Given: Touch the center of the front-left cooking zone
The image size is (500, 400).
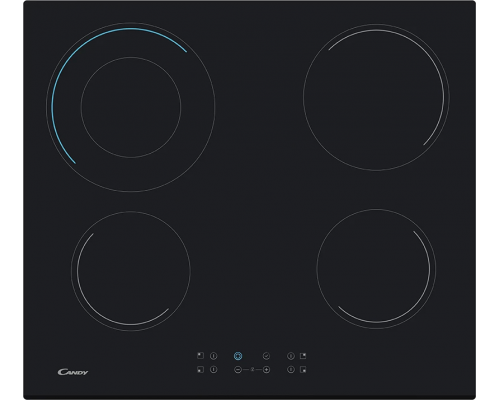Looking at the screenshot, I should point(131,271).
